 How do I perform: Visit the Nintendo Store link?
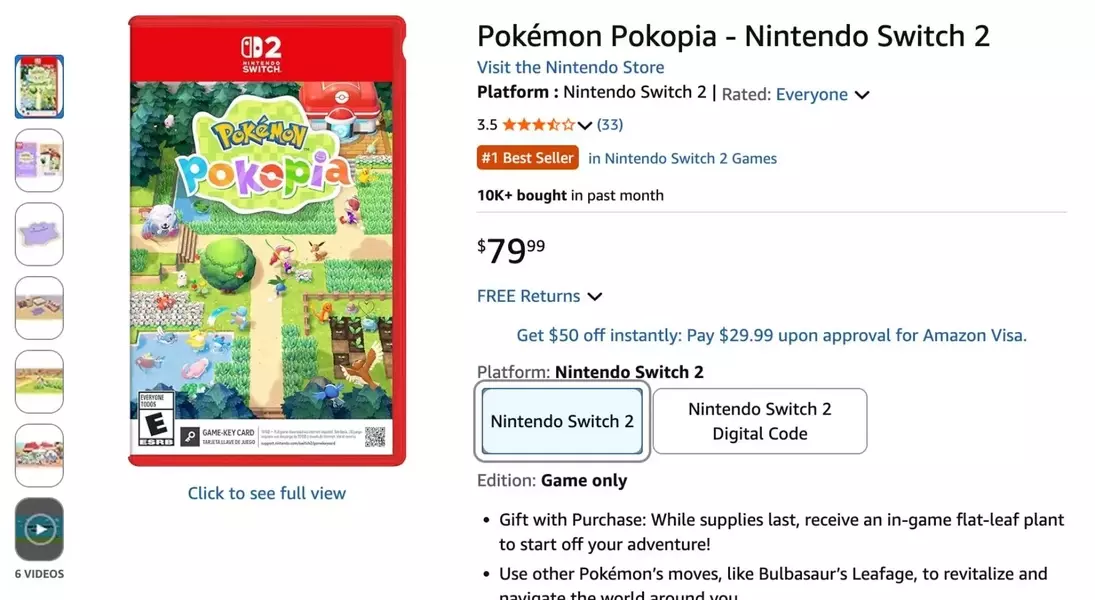570,67
